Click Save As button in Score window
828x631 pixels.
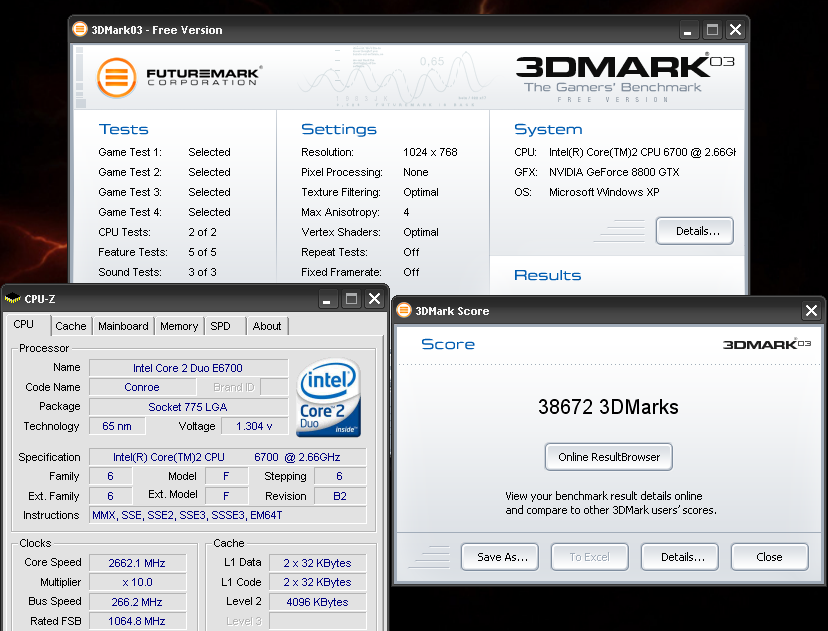[x=500, y=557]
